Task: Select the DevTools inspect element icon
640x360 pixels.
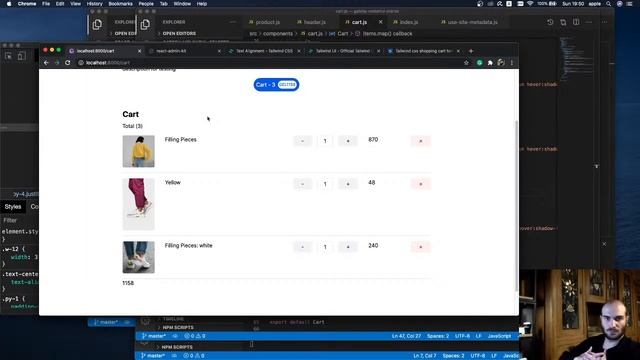Action: click(9, 56)
